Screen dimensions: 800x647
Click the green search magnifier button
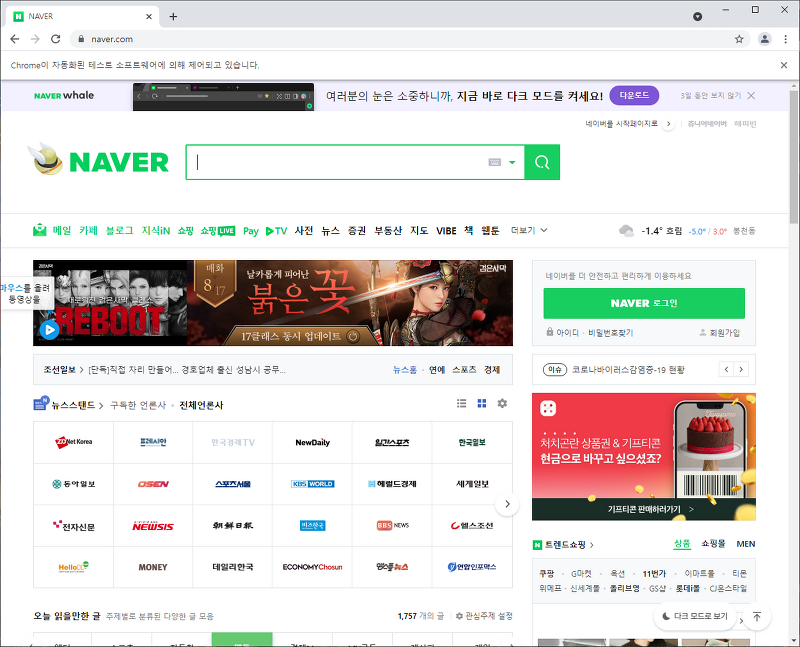click(x=542, y=162)
